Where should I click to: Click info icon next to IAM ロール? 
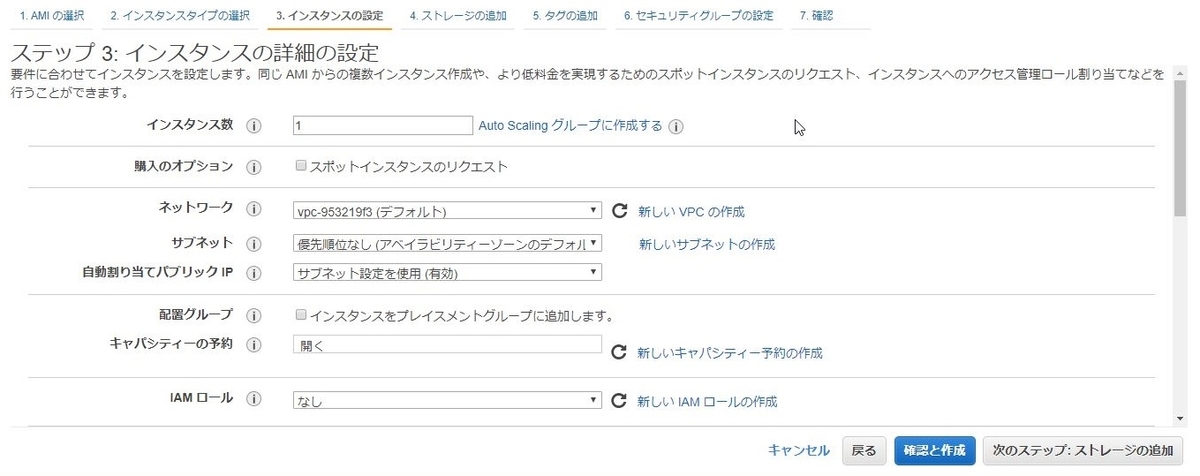253,399
